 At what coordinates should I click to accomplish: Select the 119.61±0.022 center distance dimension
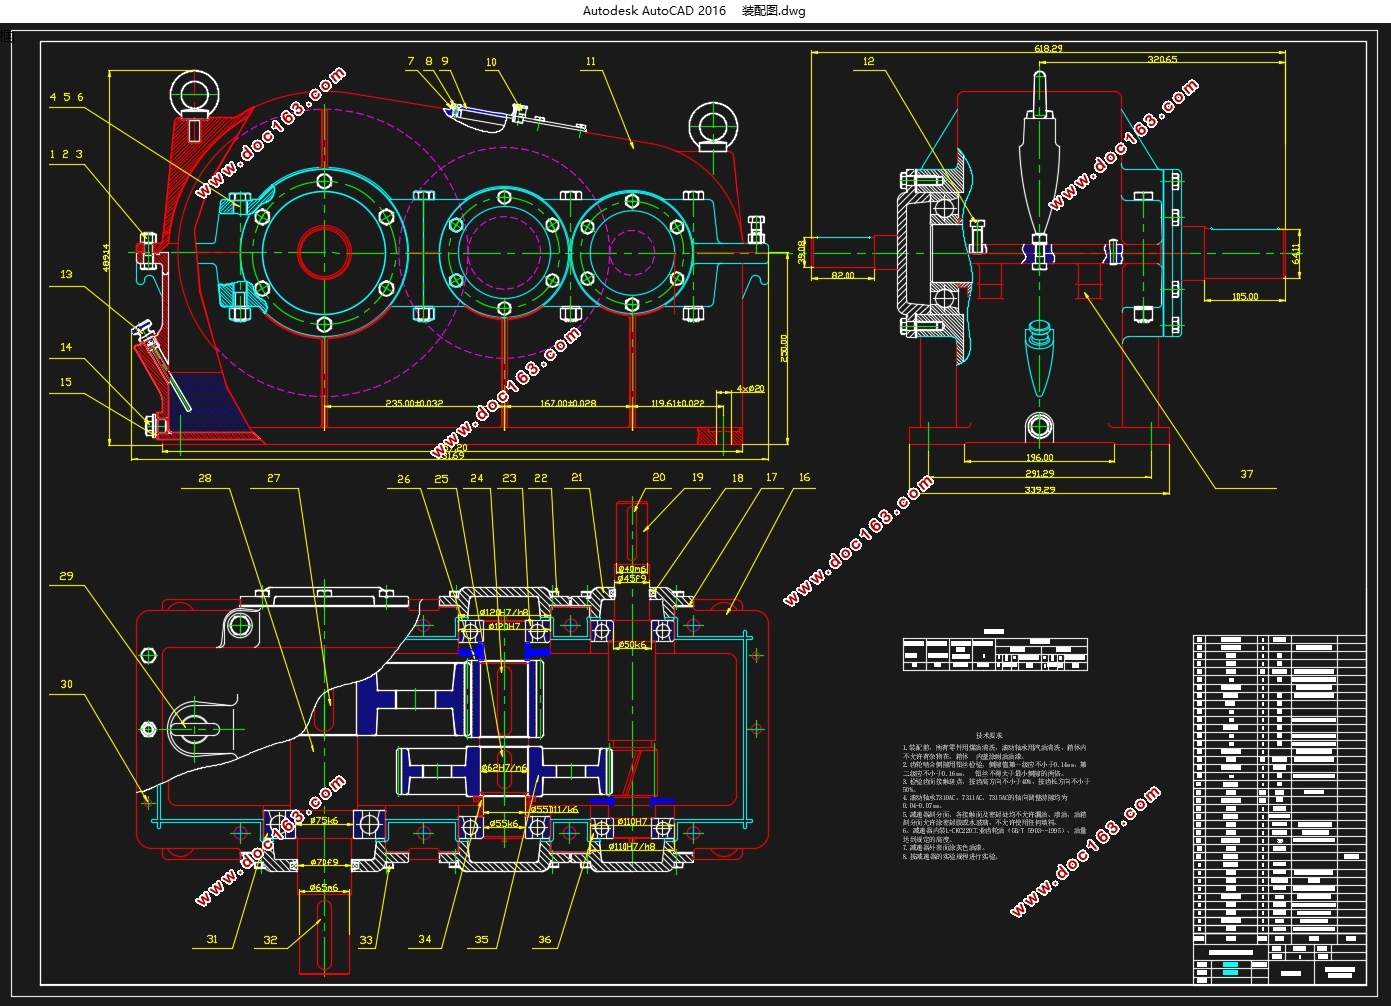point(677,403)
